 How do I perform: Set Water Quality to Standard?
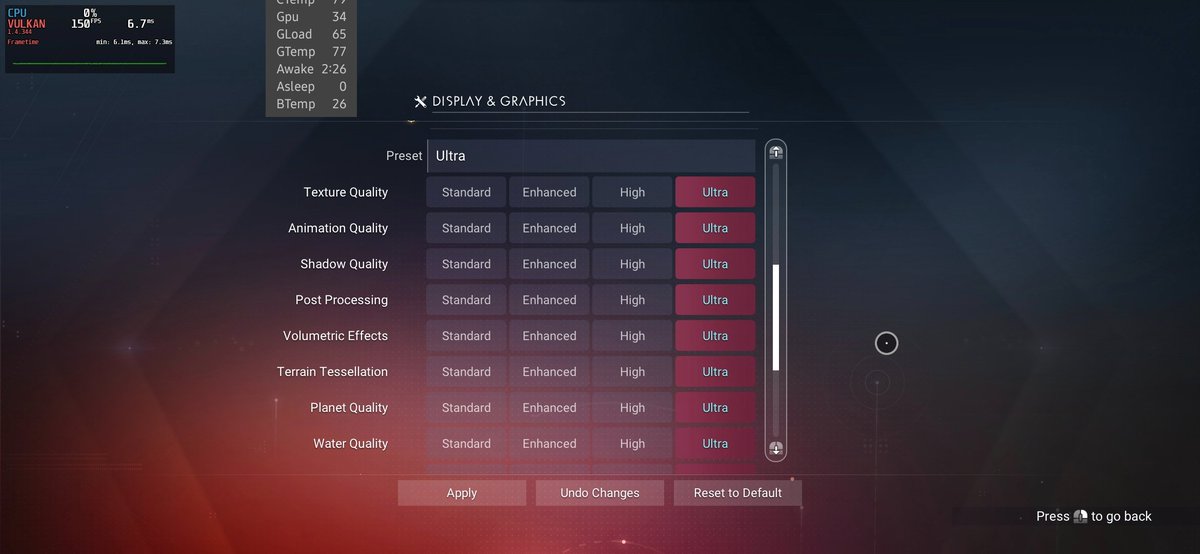point(466,444)
